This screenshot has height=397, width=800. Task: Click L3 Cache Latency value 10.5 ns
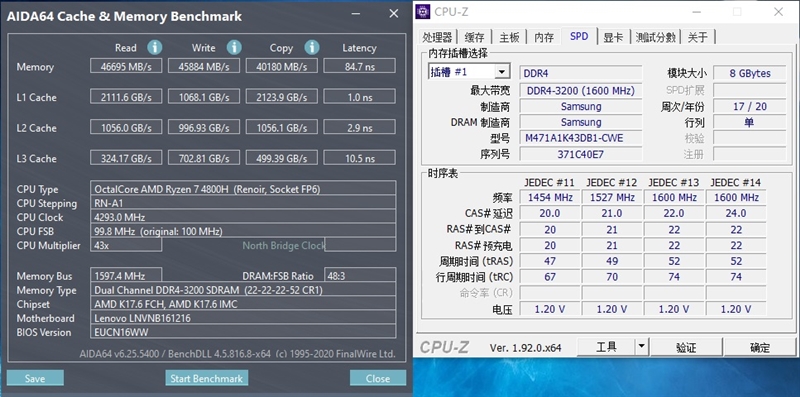360,158
